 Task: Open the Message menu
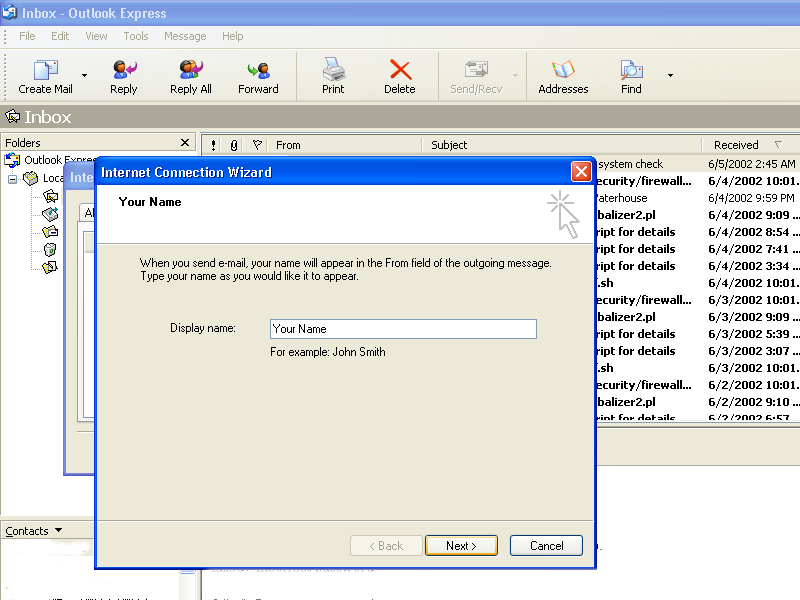[185, 36]
